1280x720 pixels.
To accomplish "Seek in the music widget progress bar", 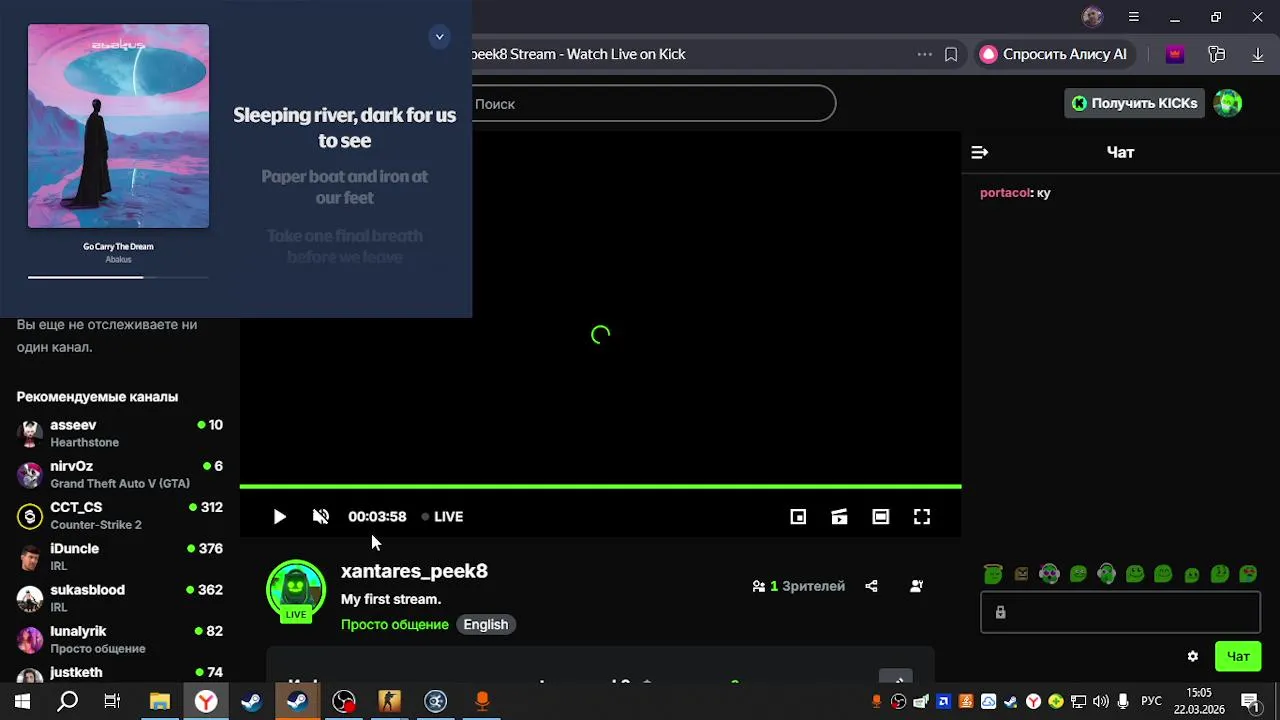I will 118,277.
